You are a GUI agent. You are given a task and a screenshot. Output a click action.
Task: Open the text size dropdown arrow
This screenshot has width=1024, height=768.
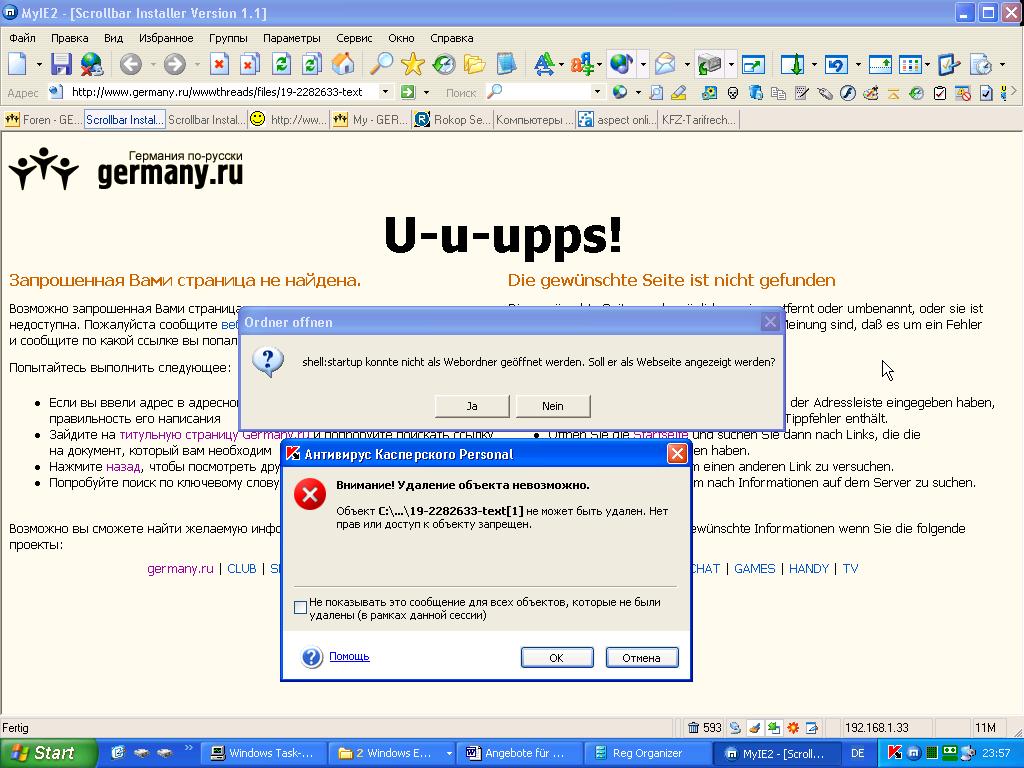(x=561, y=65)
